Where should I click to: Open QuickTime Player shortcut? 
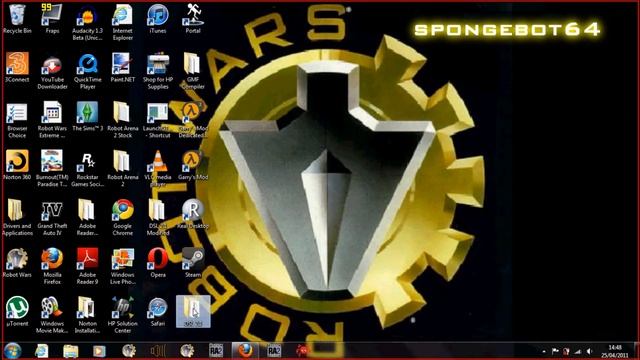coord(87,71)
